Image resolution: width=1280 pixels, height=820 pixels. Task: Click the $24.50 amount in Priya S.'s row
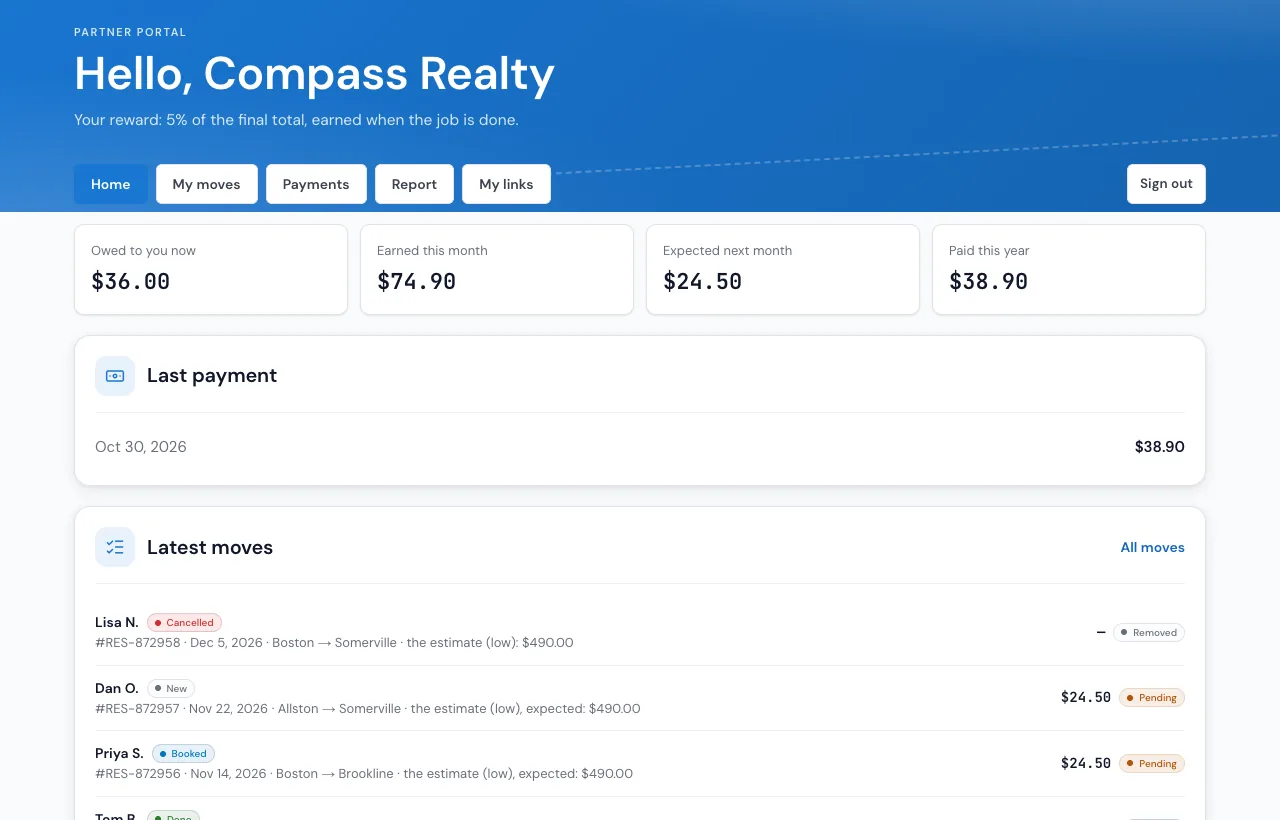[x=1086, y=764]
